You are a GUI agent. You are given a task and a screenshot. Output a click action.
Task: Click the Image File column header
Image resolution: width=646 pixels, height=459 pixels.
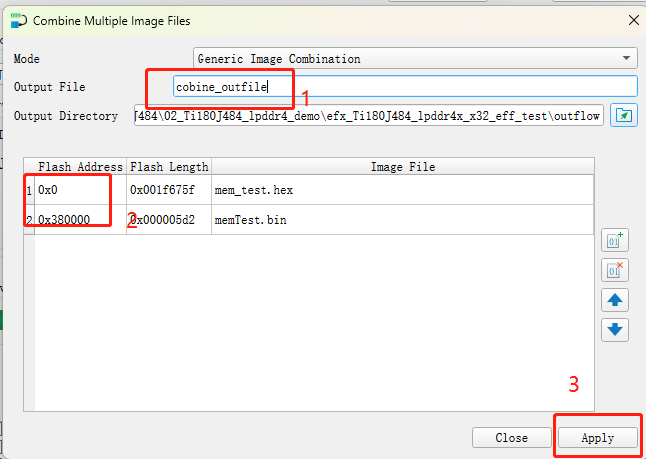[402, 167]
